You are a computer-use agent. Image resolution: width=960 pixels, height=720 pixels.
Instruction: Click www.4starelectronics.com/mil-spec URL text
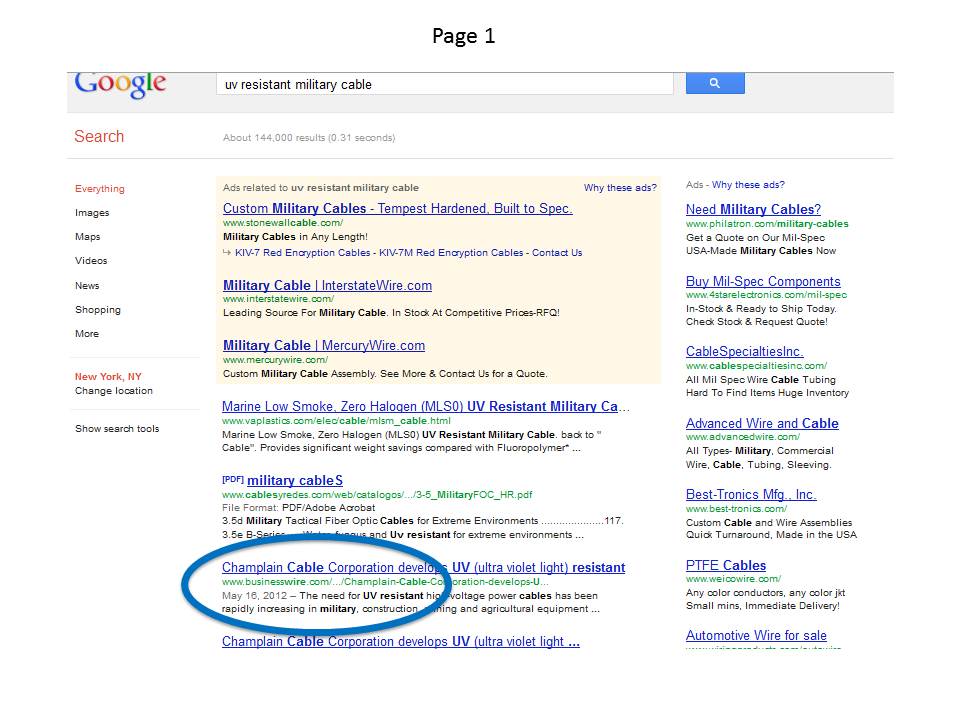pyautogui.click(x=767, y=295)
